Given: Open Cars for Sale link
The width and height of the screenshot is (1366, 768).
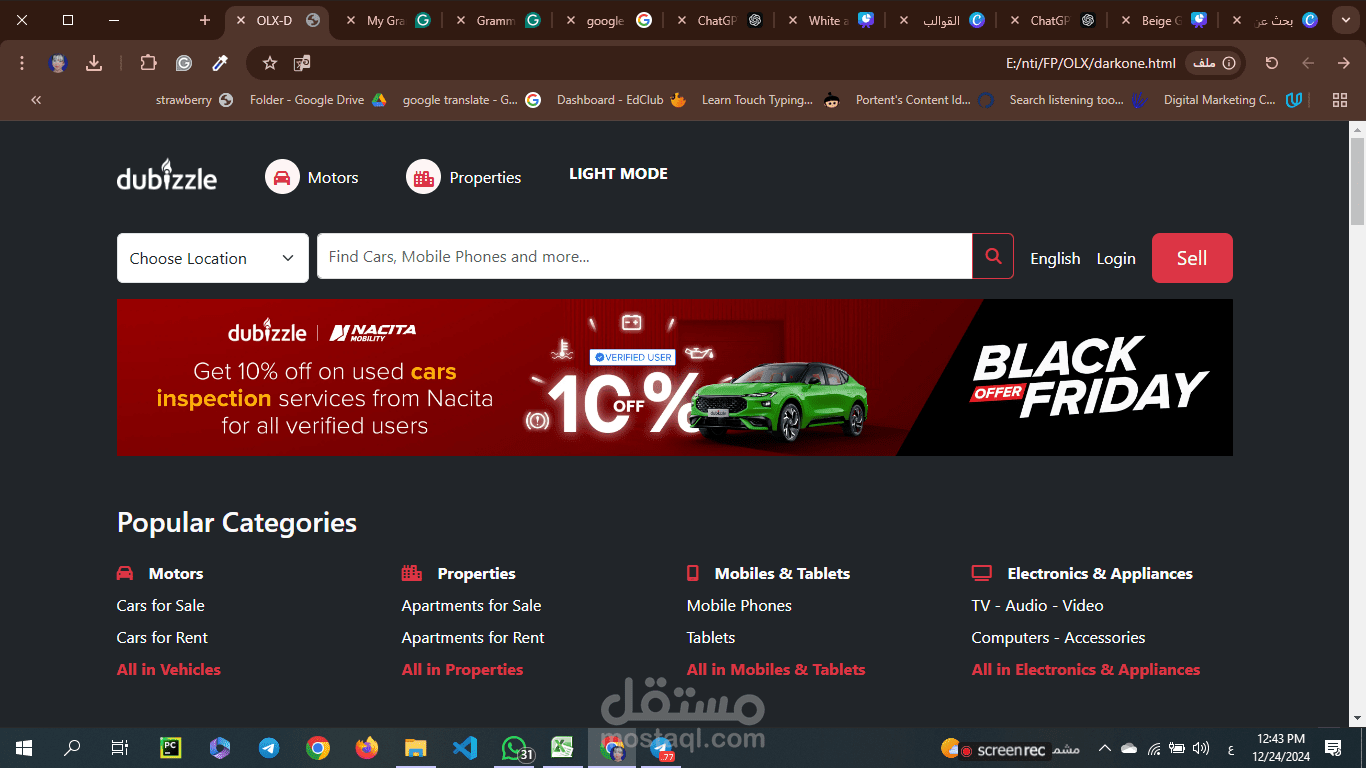Looking at the screenshot, I should [161, 605].
